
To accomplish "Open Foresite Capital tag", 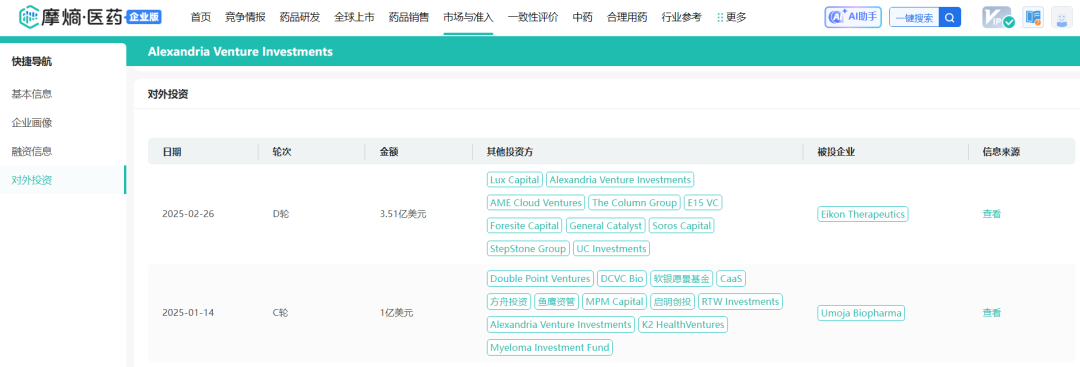I will point(525,225).
